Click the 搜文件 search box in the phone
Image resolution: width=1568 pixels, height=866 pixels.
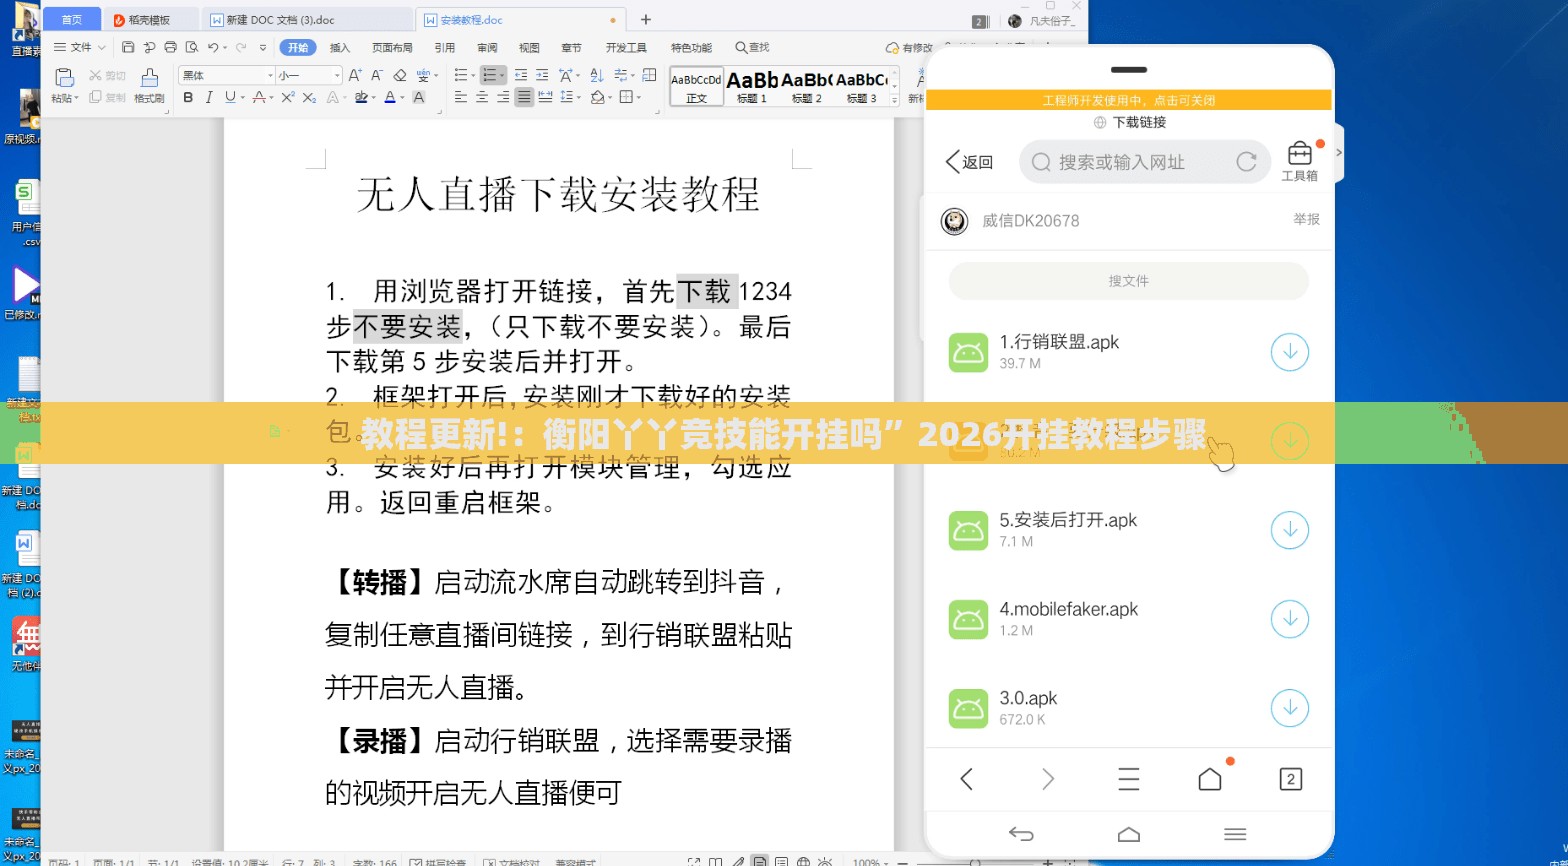click(1128, 281)
